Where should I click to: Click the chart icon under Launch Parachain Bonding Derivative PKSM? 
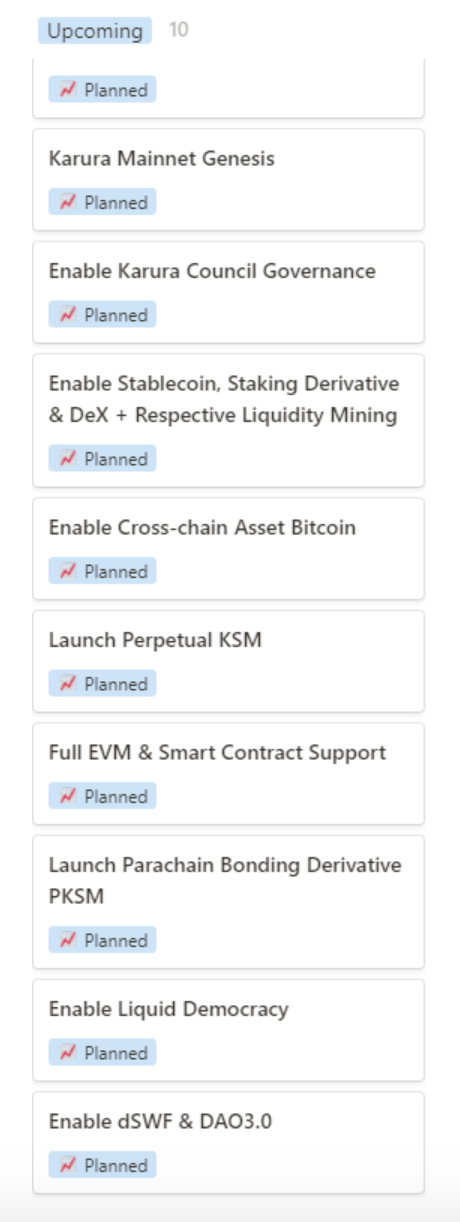(68, 940)
